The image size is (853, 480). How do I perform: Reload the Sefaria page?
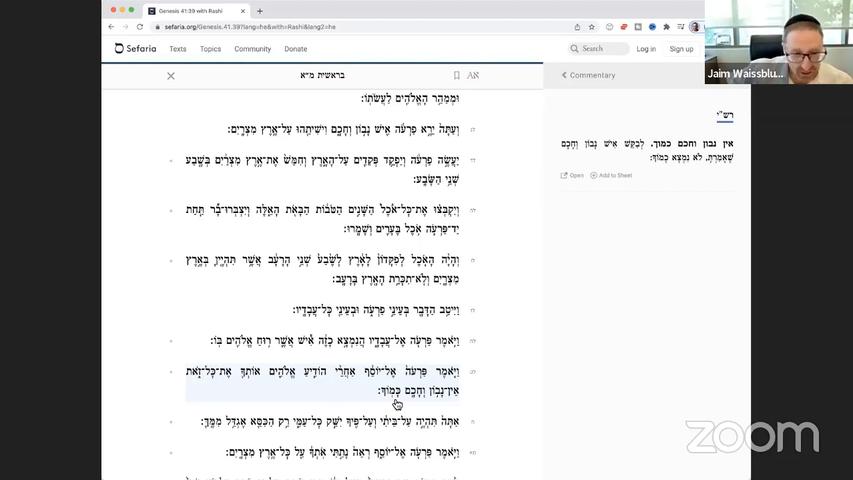tap(140, 27)
